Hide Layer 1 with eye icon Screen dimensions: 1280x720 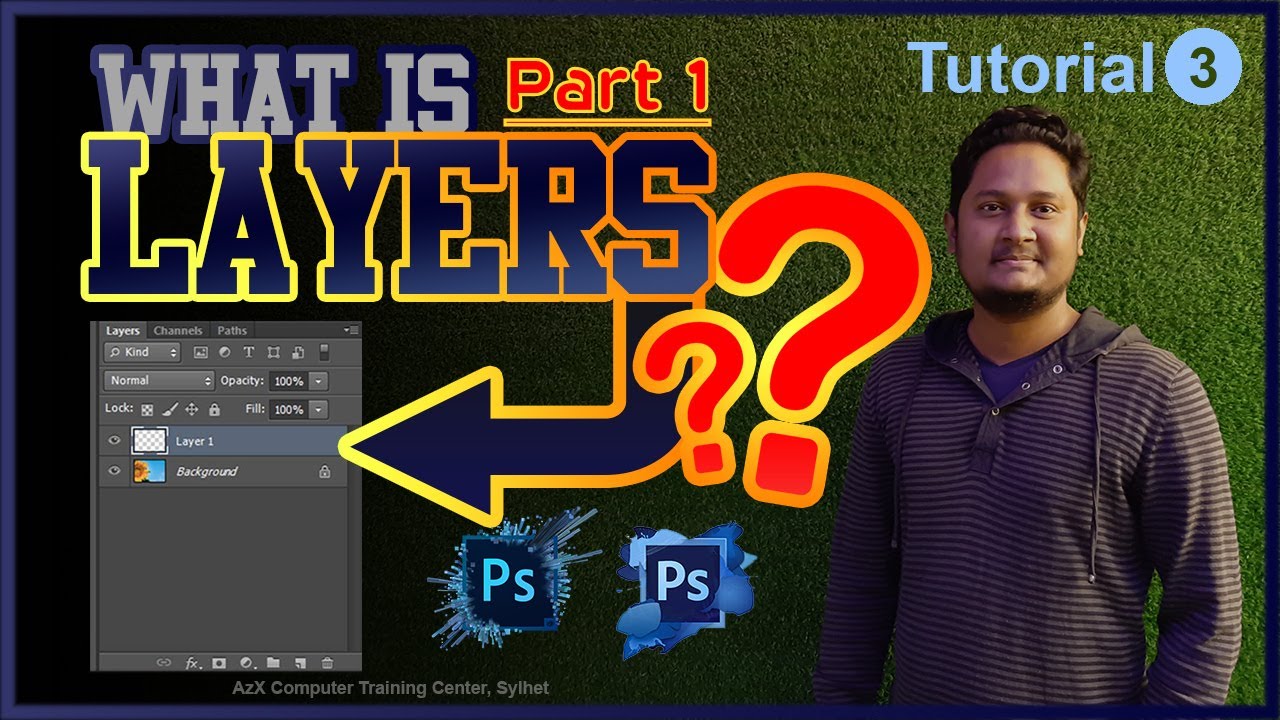(x=114, y=441)
